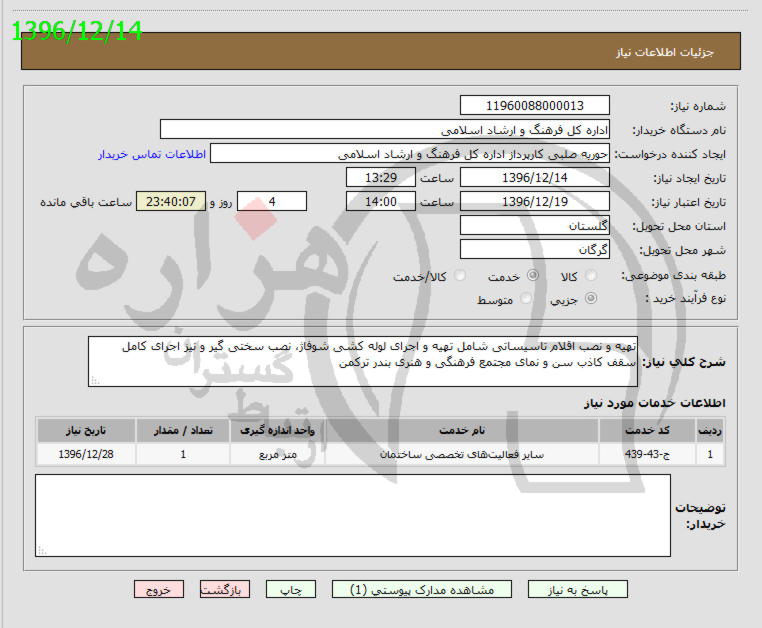
Task: Click the شماره نیاز field 11960088000013
Action: [535, 105]
